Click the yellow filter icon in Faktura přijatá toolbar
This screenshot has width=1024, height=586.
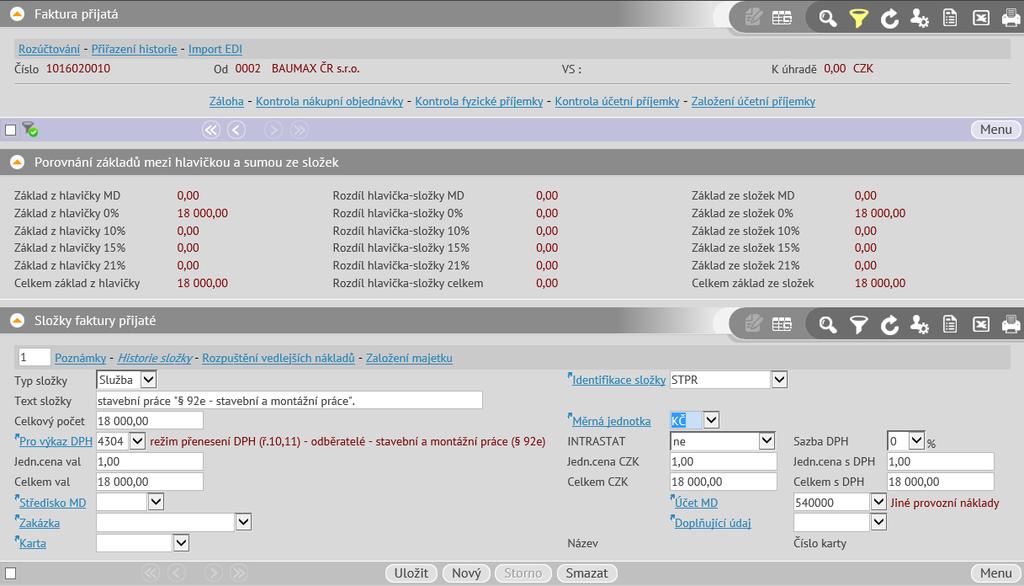click(x=858, y=18)
